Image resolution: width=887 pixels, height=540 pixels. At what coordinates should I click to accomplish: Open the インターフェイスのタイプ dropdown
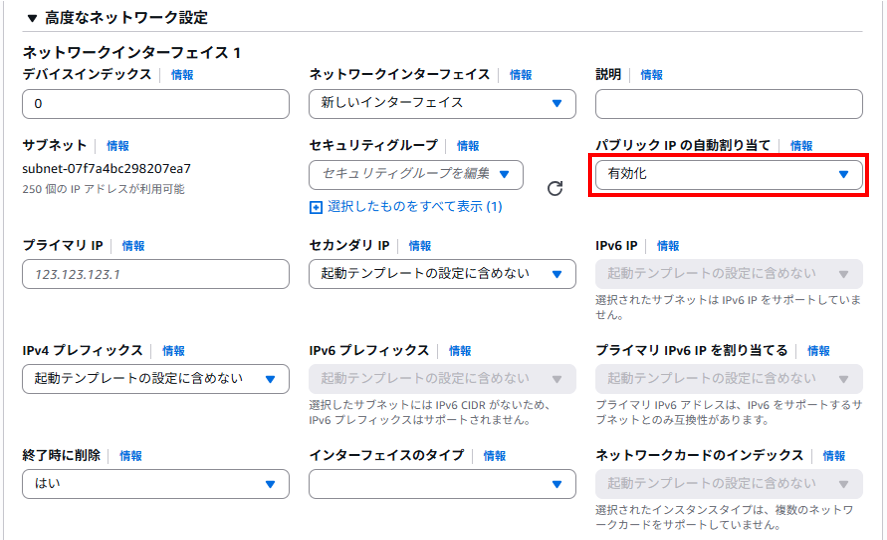point(442,484)
